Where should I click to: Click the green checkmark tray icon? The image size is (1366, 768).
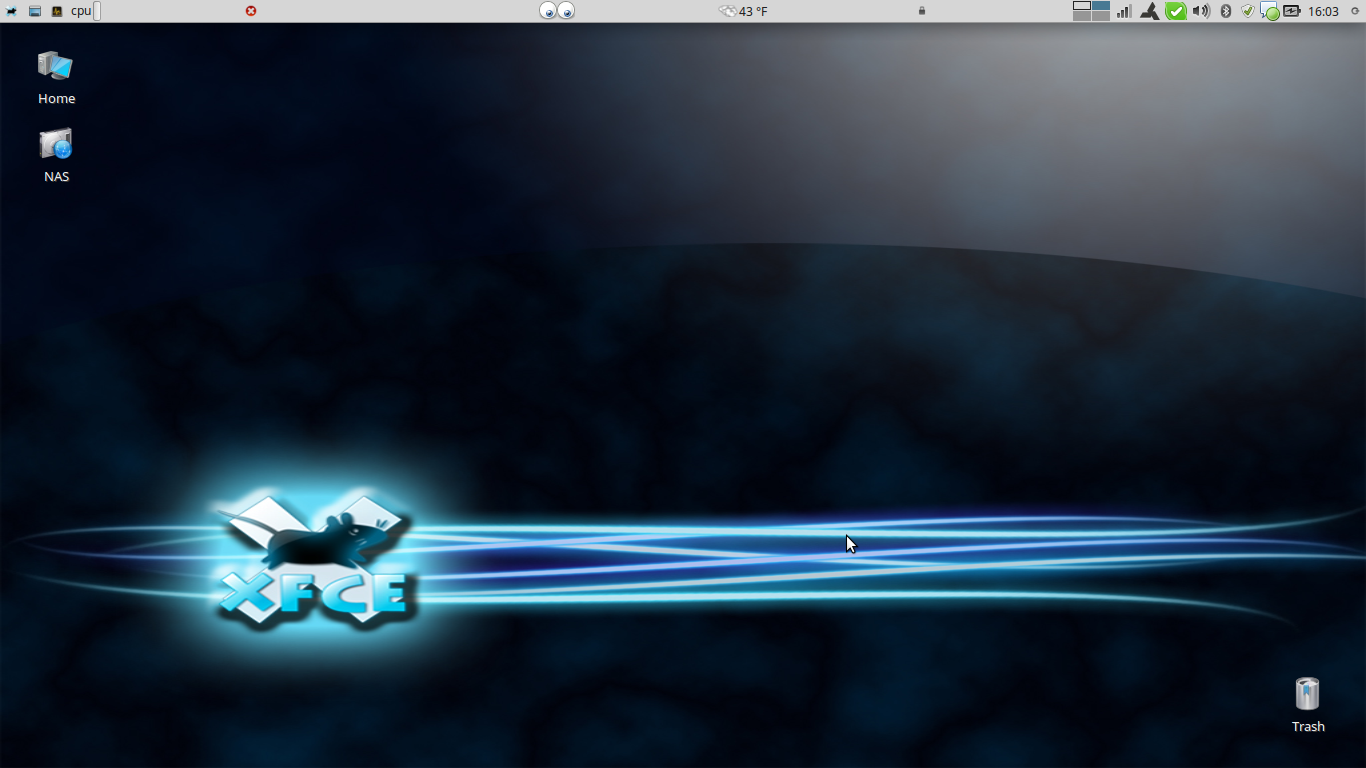[x=1176, y=11]
